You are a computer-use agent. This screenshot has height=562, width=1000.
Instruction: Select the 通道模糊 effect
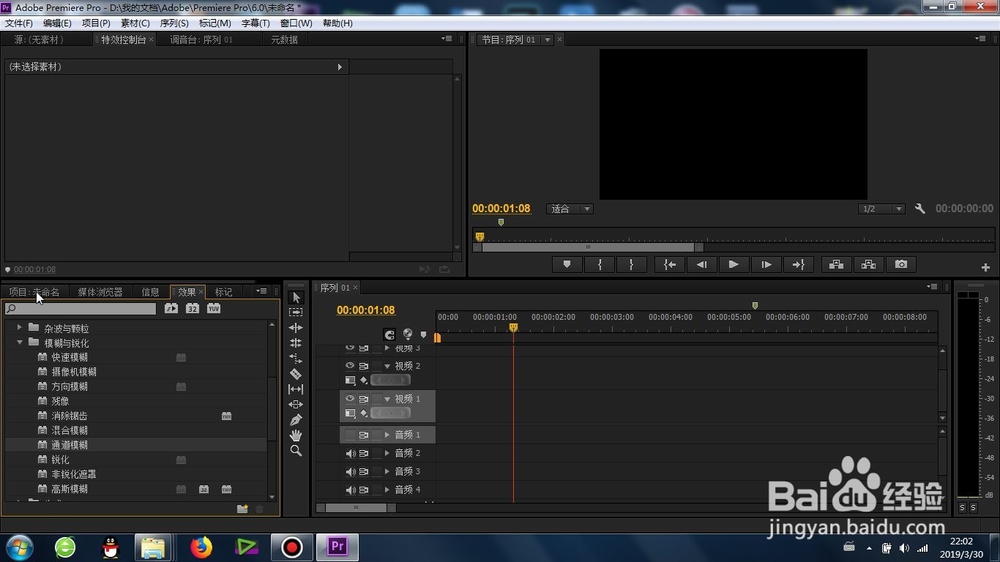click(x=70, y=445)
